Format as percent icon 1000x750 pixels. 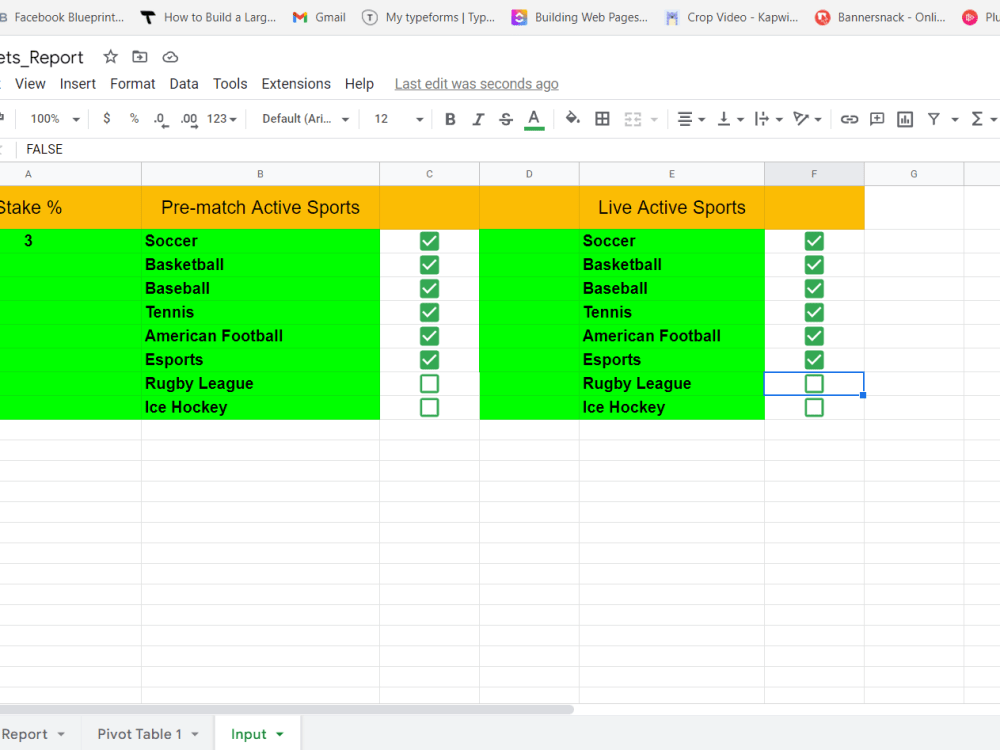coord(134,119)
